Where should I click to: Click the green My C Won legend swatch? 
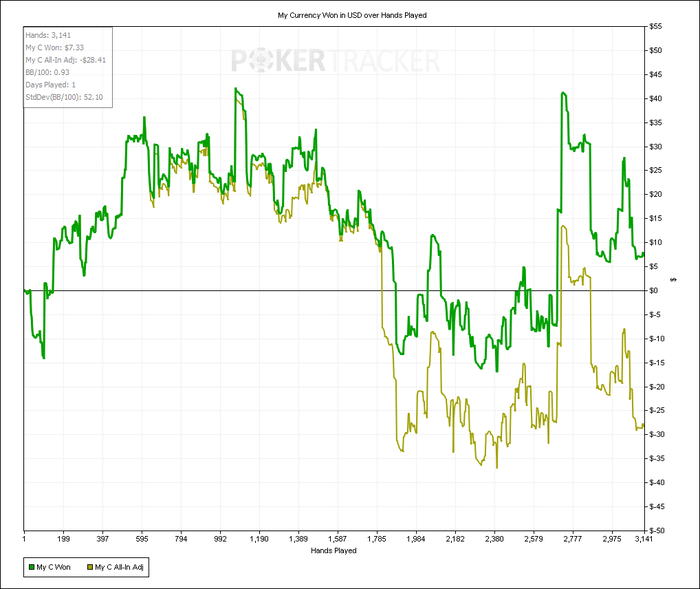click(x=31, y=567)
